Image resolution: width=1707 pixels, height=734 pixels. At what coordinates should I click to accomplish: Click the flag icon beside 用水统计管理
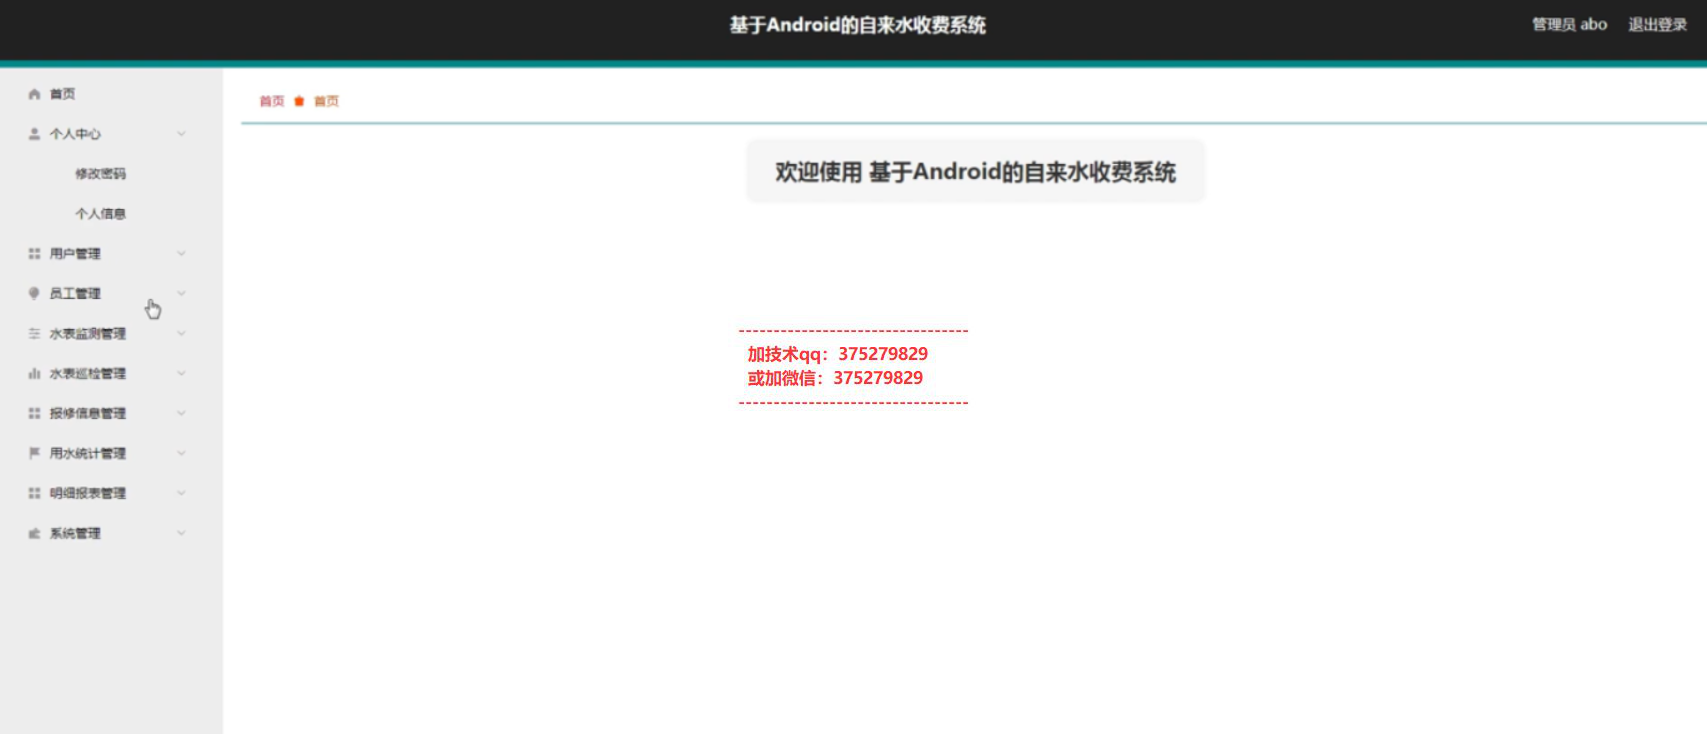pos(34,453)
